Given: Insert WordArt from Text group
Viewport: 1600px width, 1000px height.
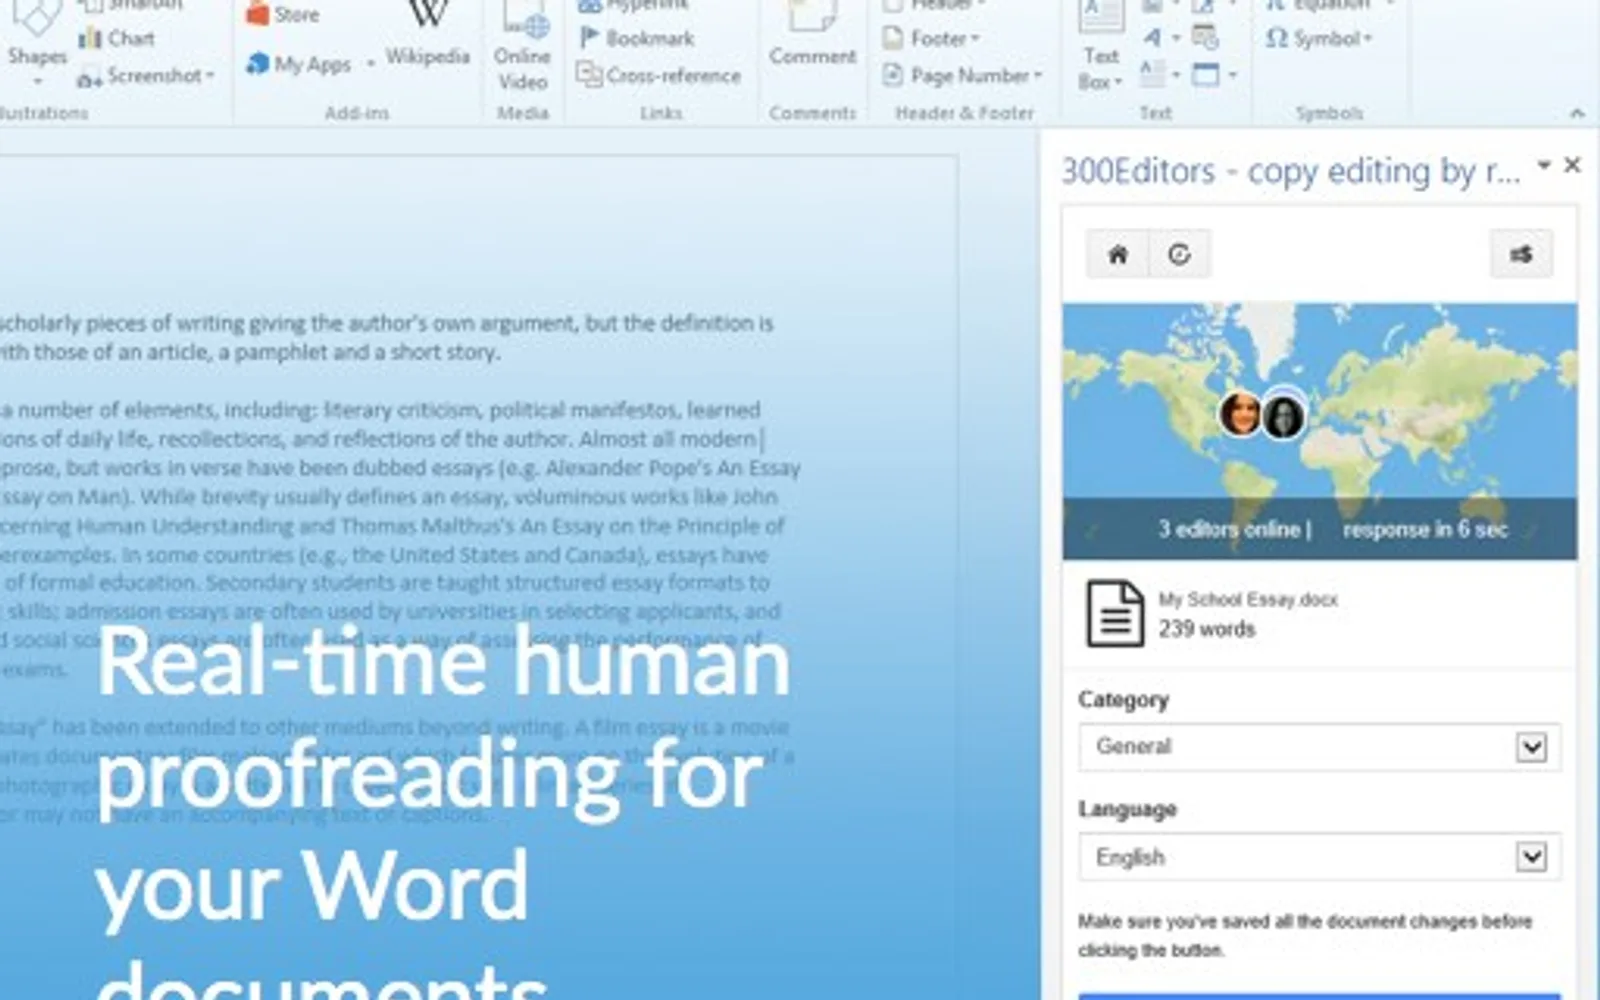Looking at the screenshot, I should pyautogui.click(x=1152, y=38).
